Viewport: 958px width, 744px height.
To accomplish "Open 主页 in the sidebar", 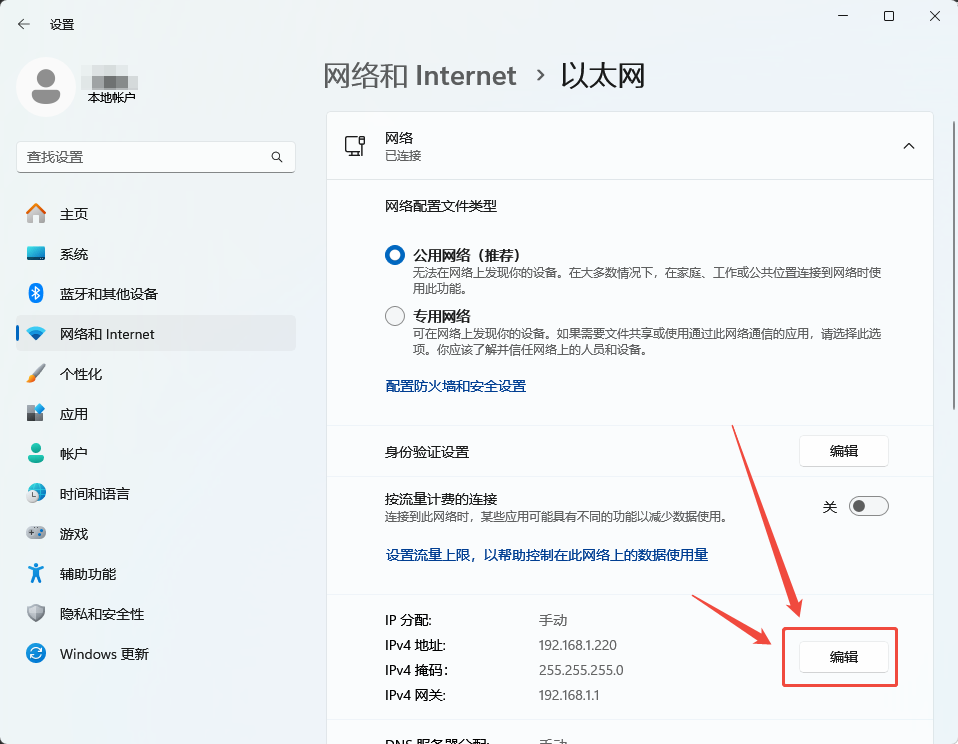I will [156, 213].
